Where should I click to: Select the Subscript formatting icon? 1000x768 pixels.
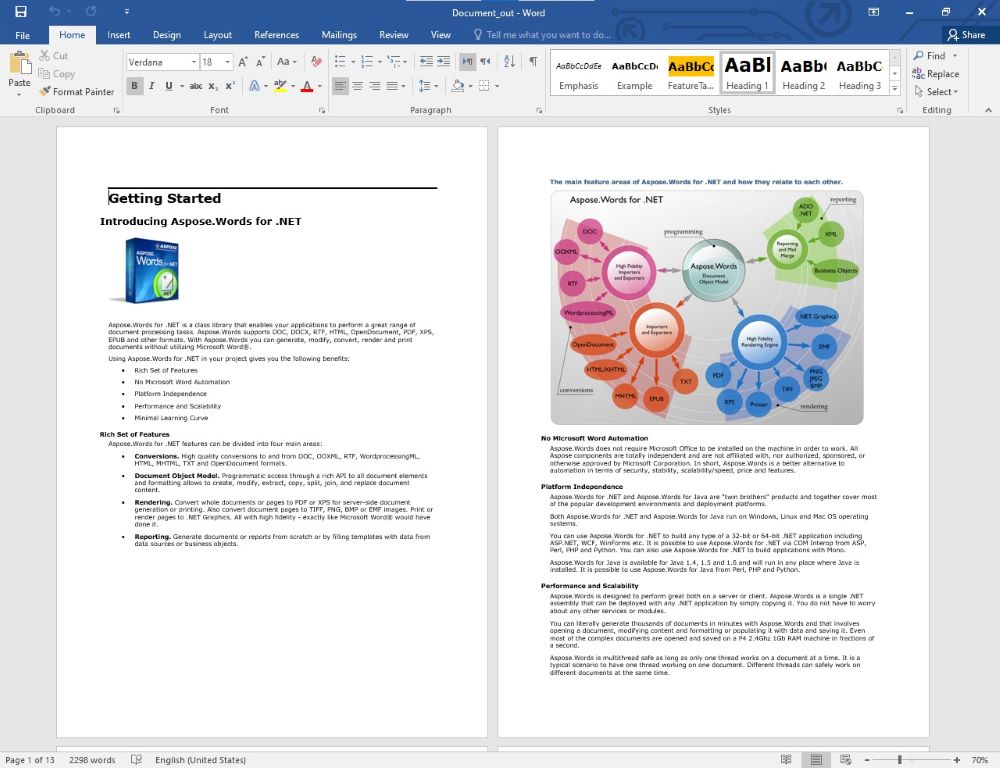[213, 84]
